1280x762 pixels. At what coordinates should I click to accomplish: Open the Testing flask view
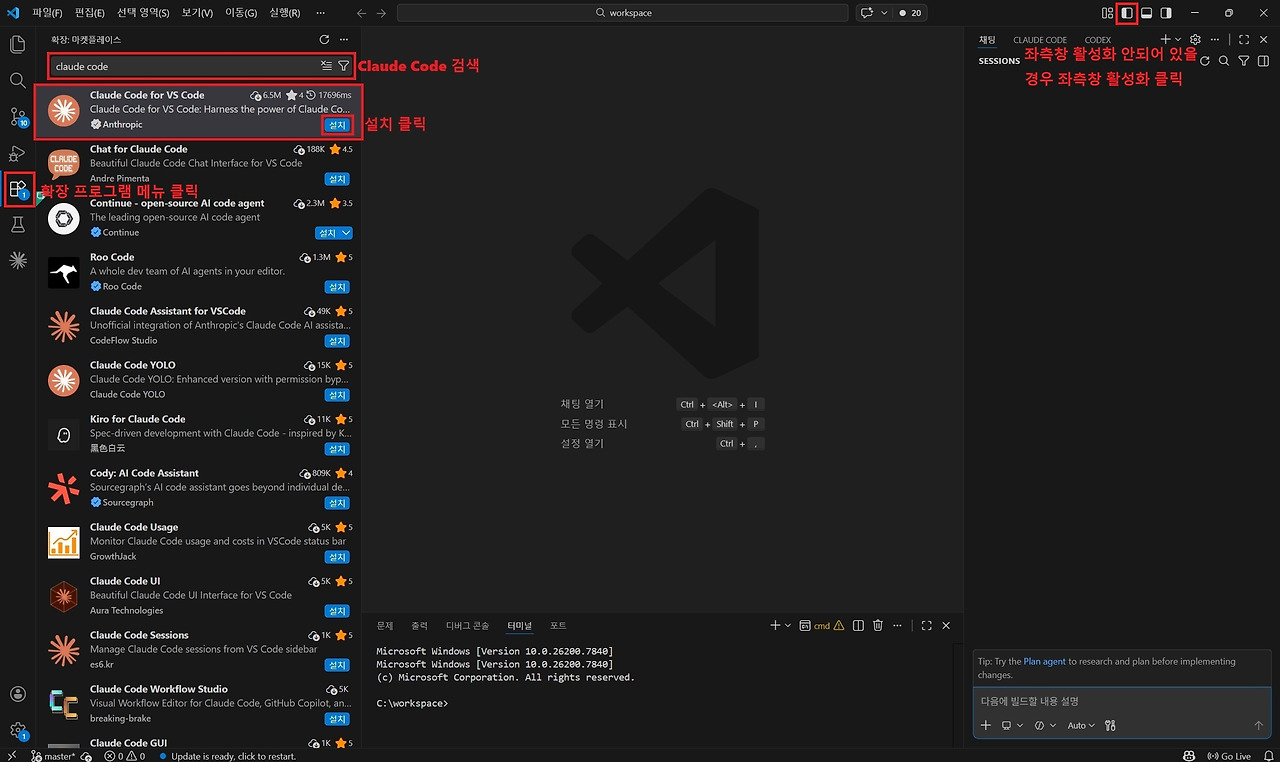(17, 225)
